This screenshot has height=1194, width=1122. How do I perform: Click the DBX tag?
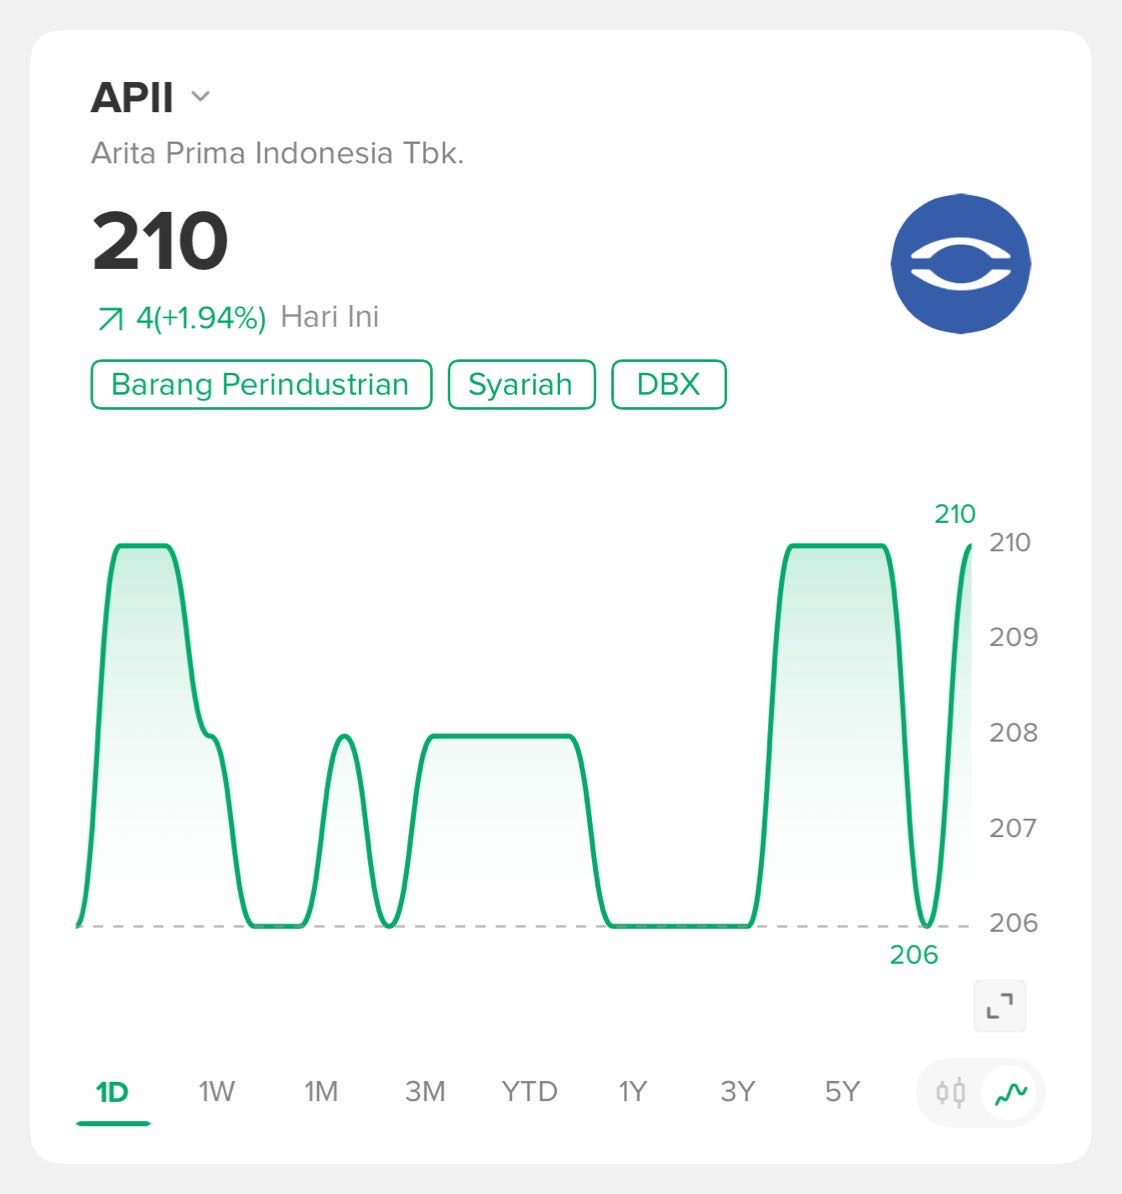coord(668,385)
